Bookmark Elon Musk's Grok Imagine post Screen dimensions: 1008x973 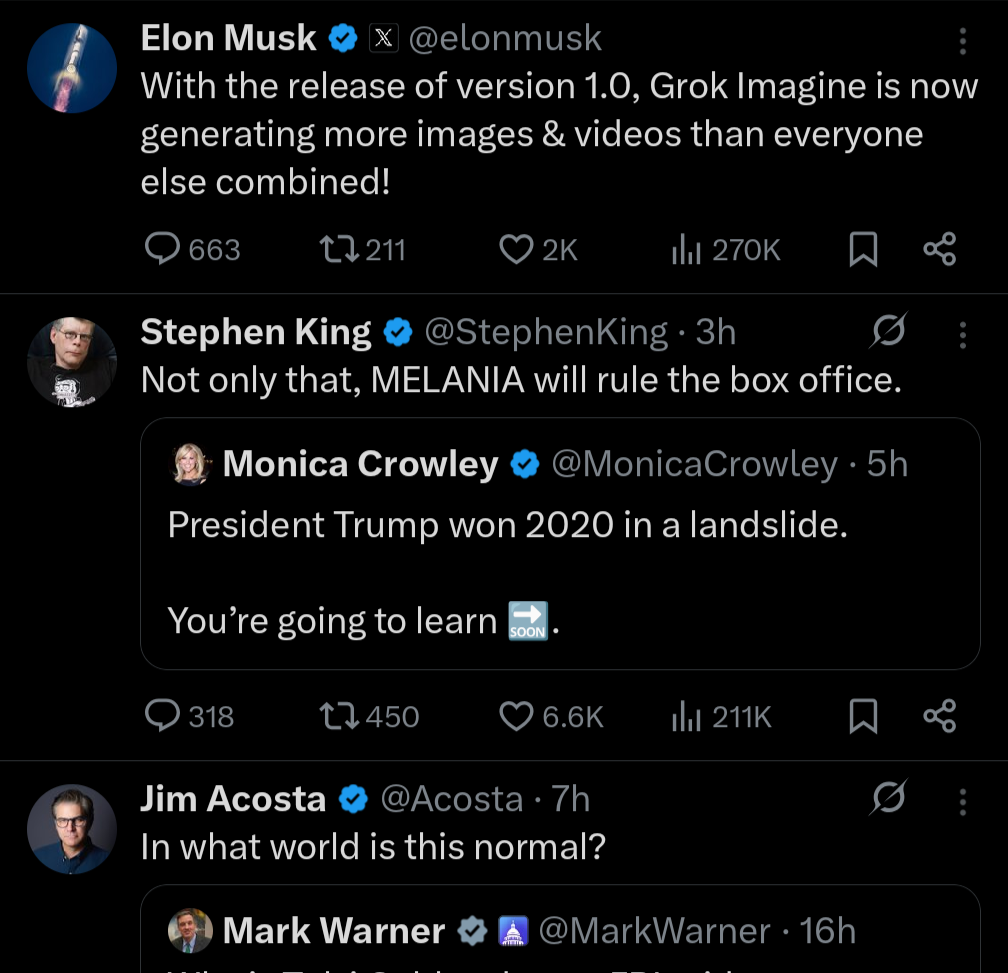click(863, 249)
